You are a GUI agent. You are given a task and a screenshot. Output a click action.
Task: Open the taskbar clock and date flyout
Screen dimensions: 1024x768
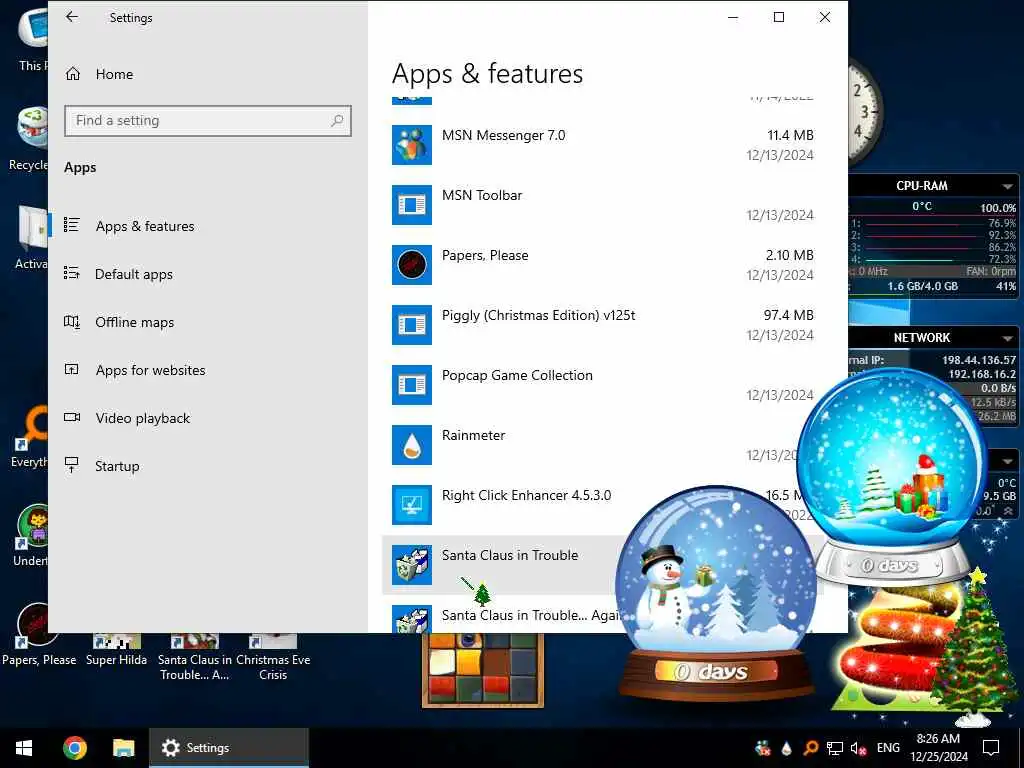pyautogui.click(x=938, y=748)
